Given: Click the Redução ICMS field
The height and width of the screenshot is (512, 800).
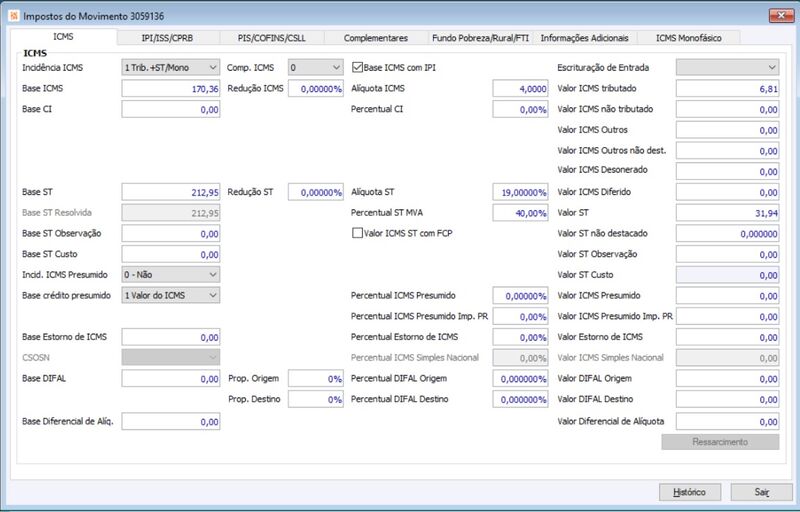Looking at the screenshot, I should pyautogui.click(x=316, y=88).
